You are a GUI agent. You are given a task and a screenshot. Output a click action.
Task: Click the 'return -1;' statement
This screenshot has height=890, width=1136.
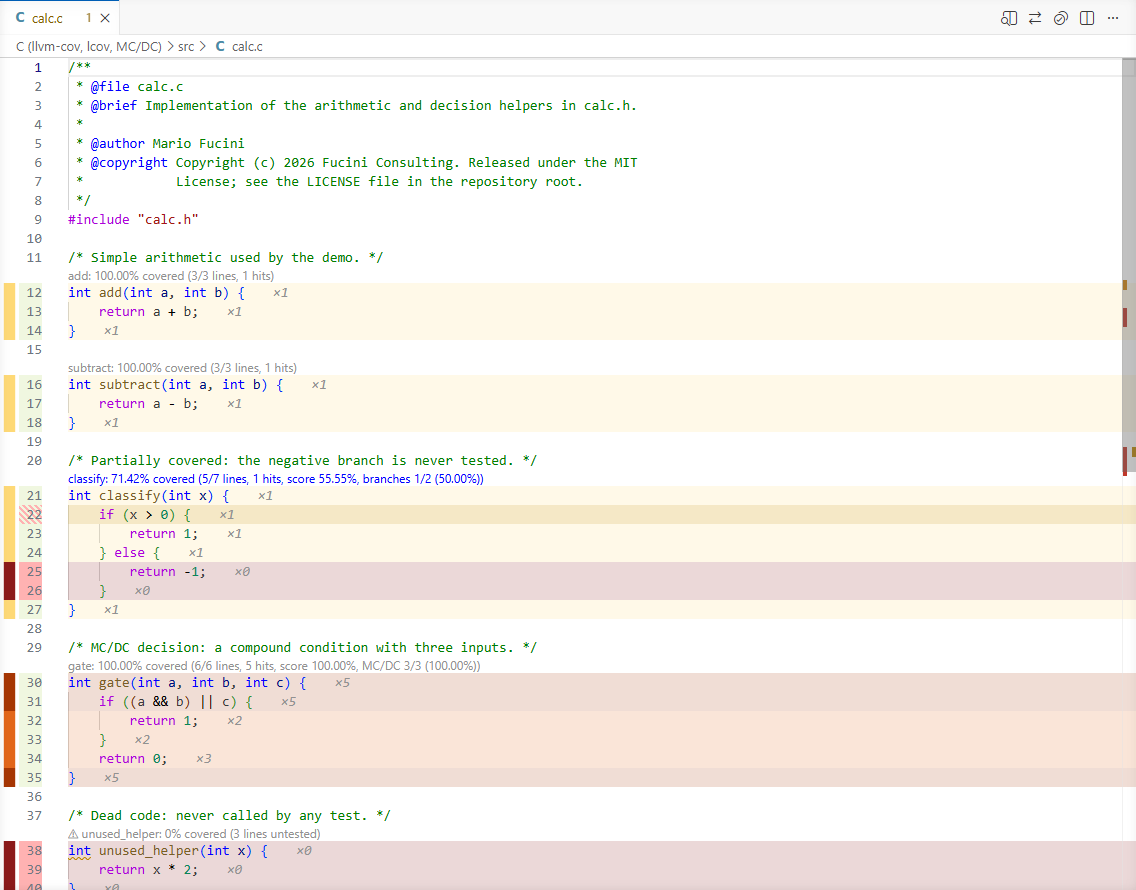click(168, 572)
